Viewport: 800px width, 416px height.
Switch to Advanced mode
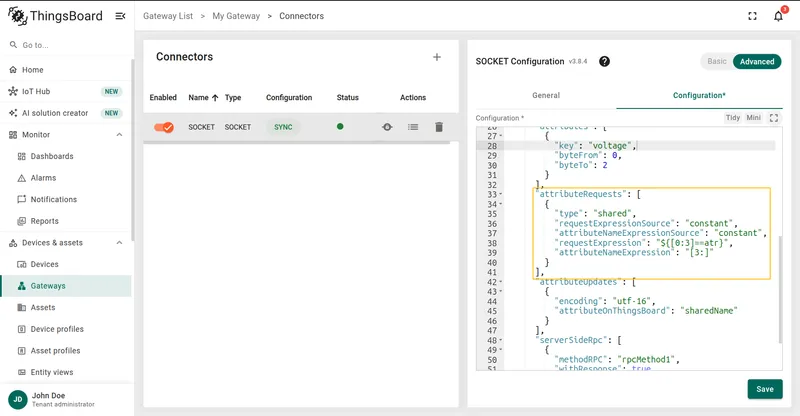tap(757, 61)
